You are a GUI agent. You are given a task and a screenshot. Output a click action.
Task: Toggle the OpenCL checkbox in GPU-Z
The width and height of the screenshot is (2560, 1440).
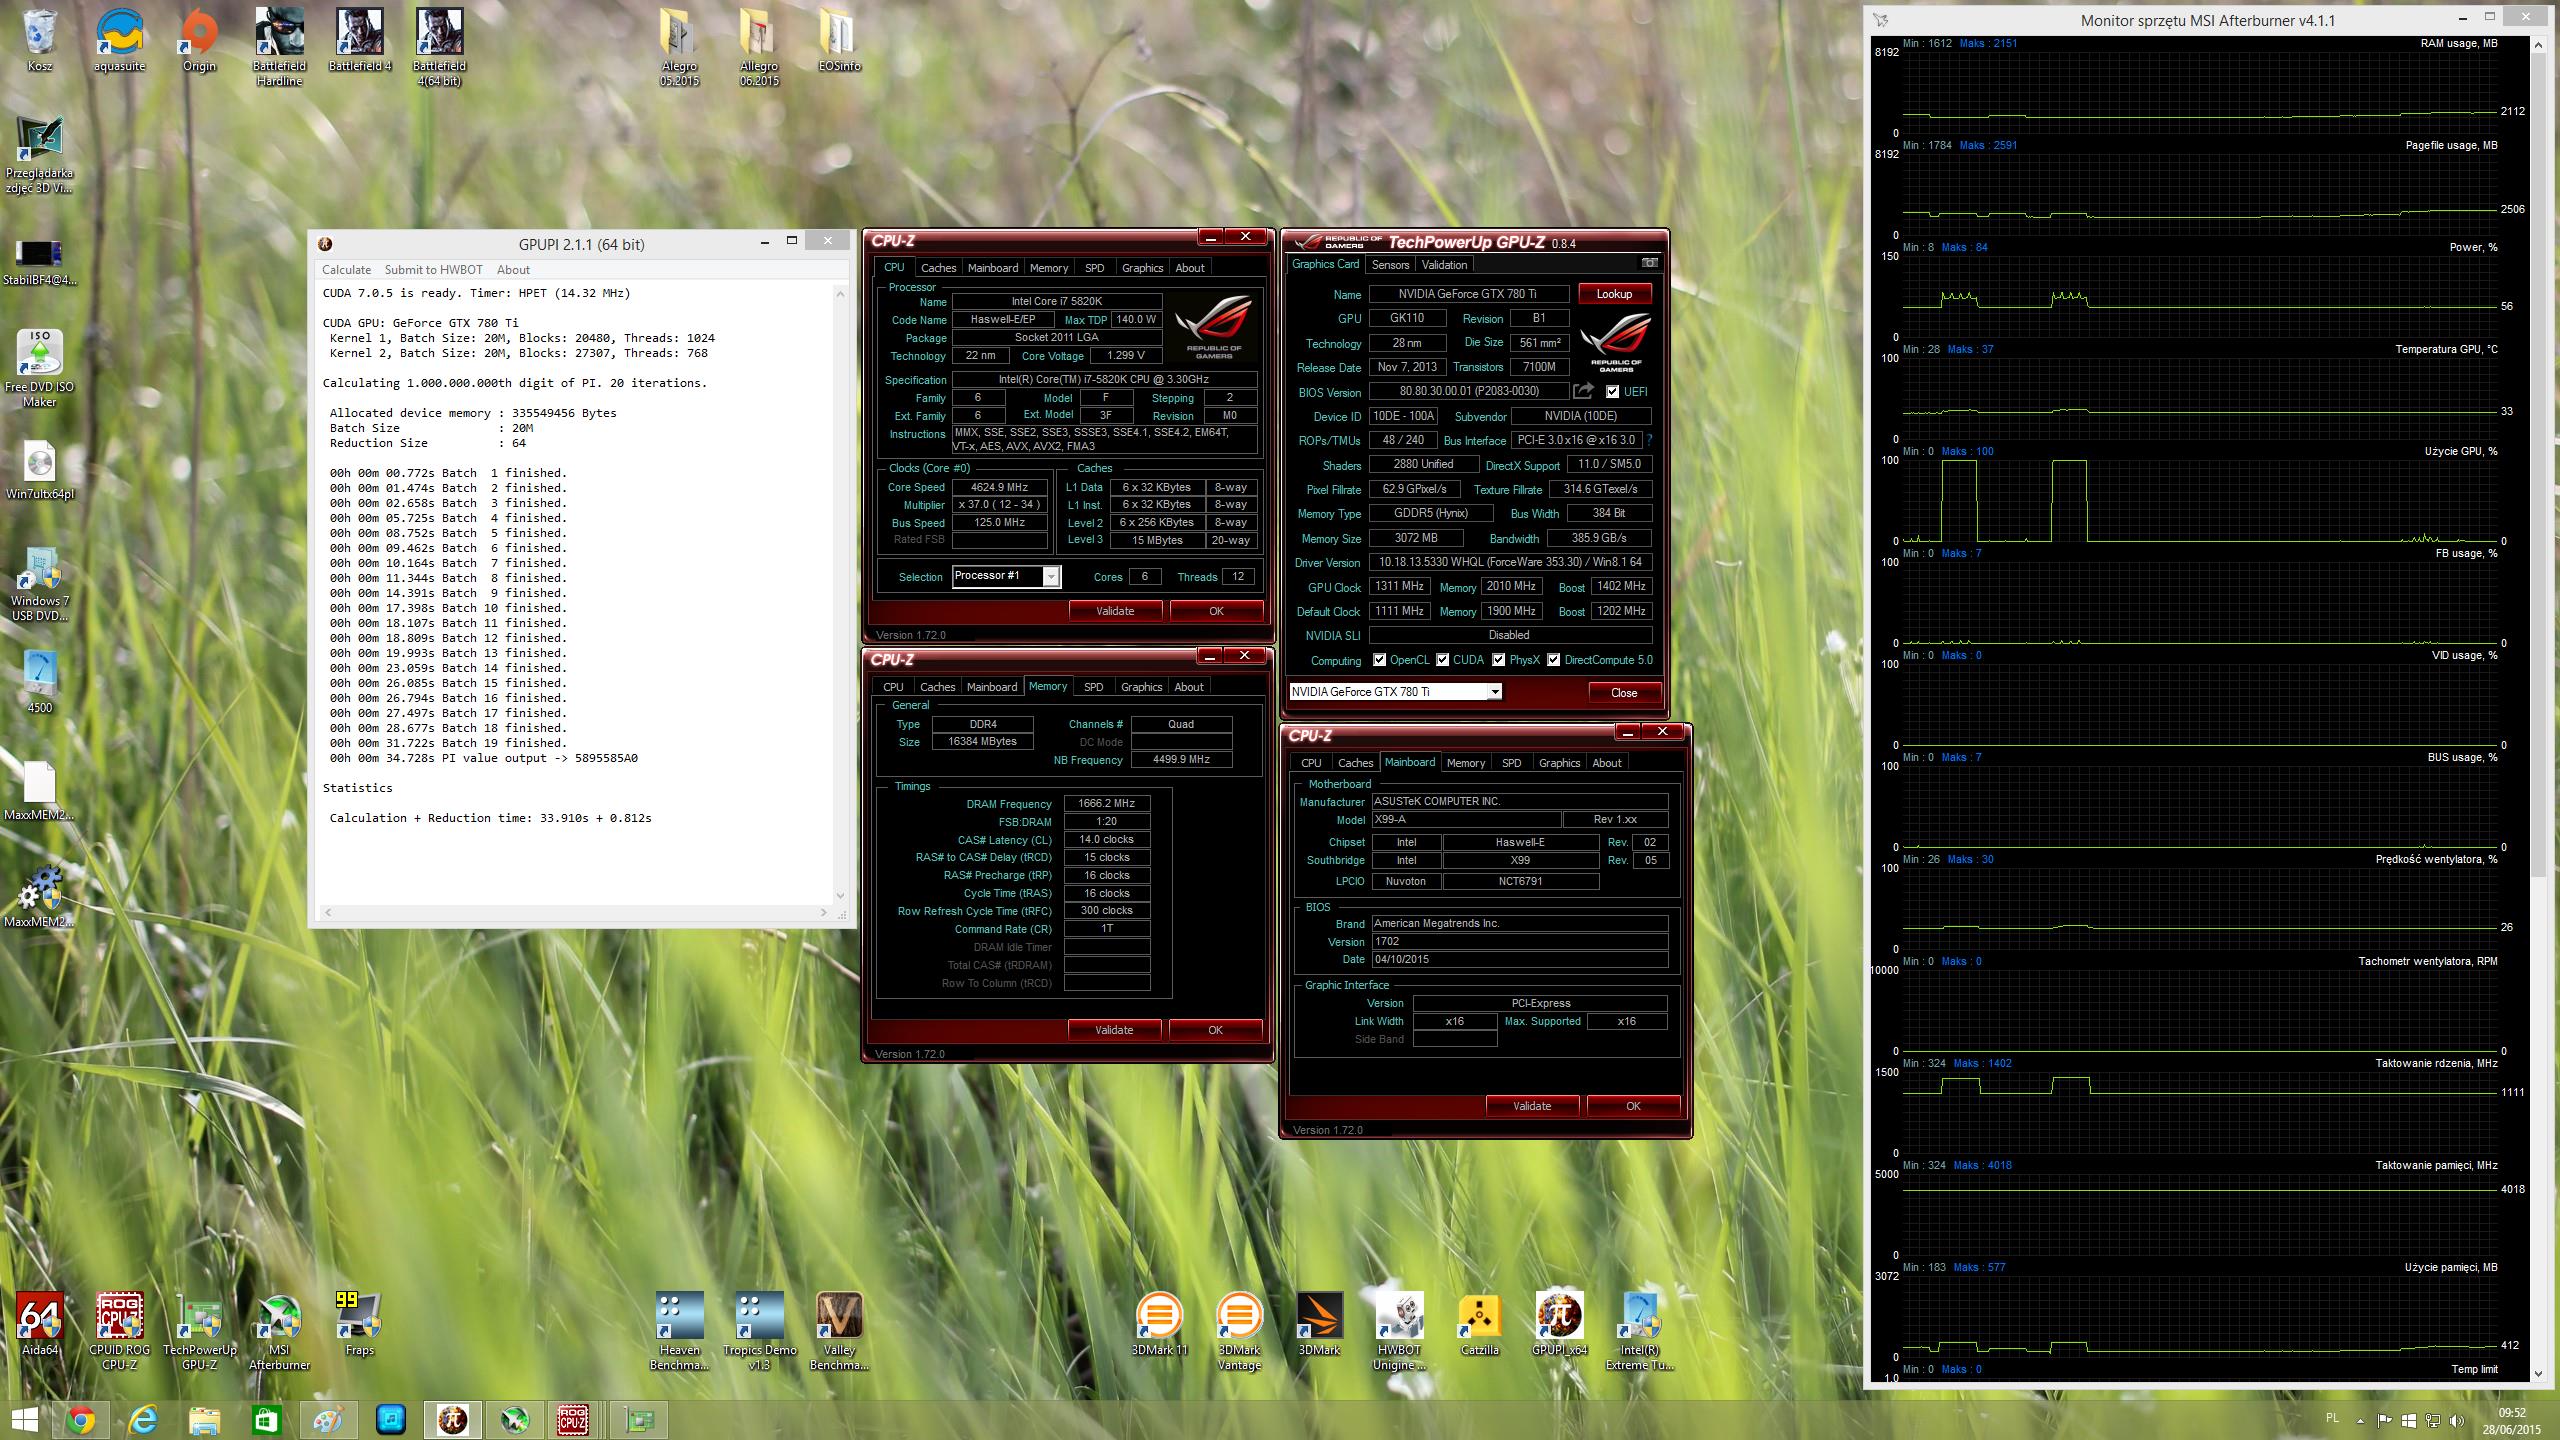(1380, 660)
